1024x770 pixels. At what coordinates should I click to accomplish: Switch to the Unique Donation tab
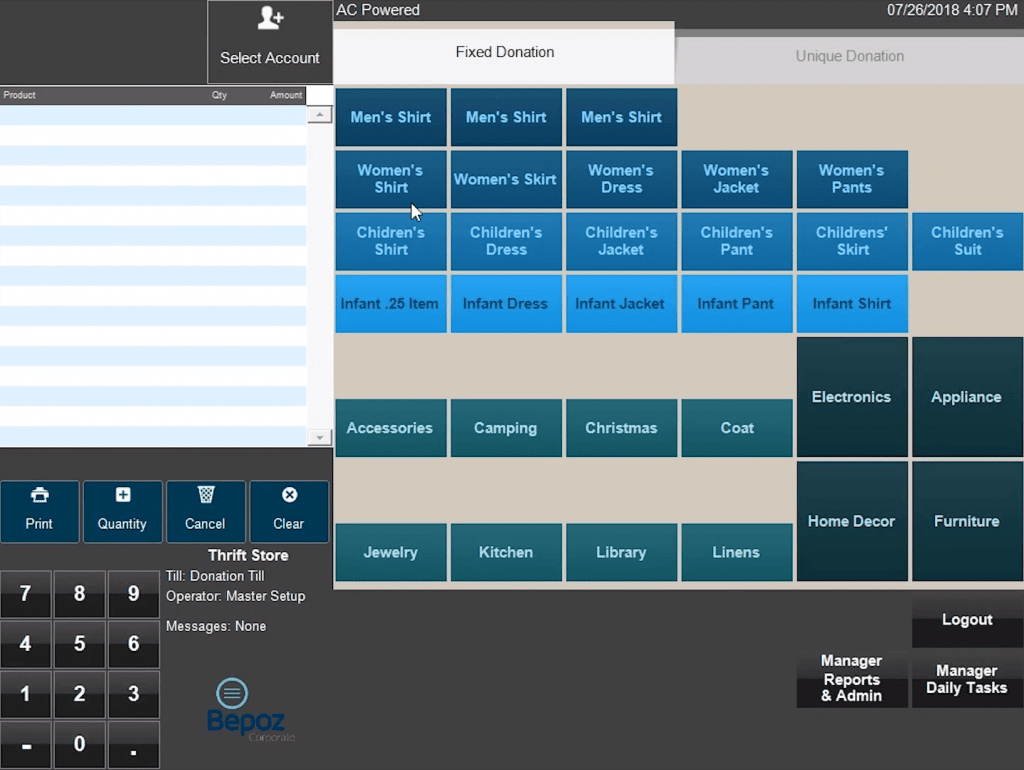(849, 57)
